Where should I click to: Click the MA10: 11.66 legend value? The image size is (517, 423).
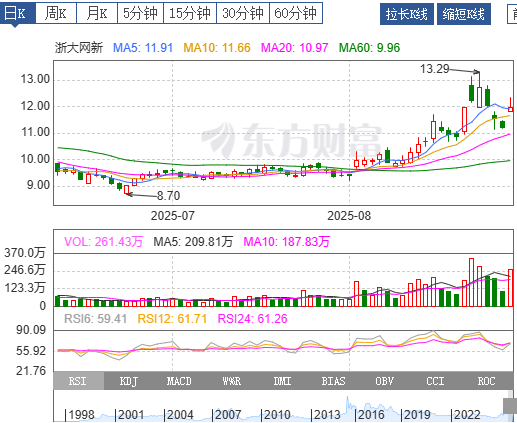pyautogui.click(x=217, y=48)
